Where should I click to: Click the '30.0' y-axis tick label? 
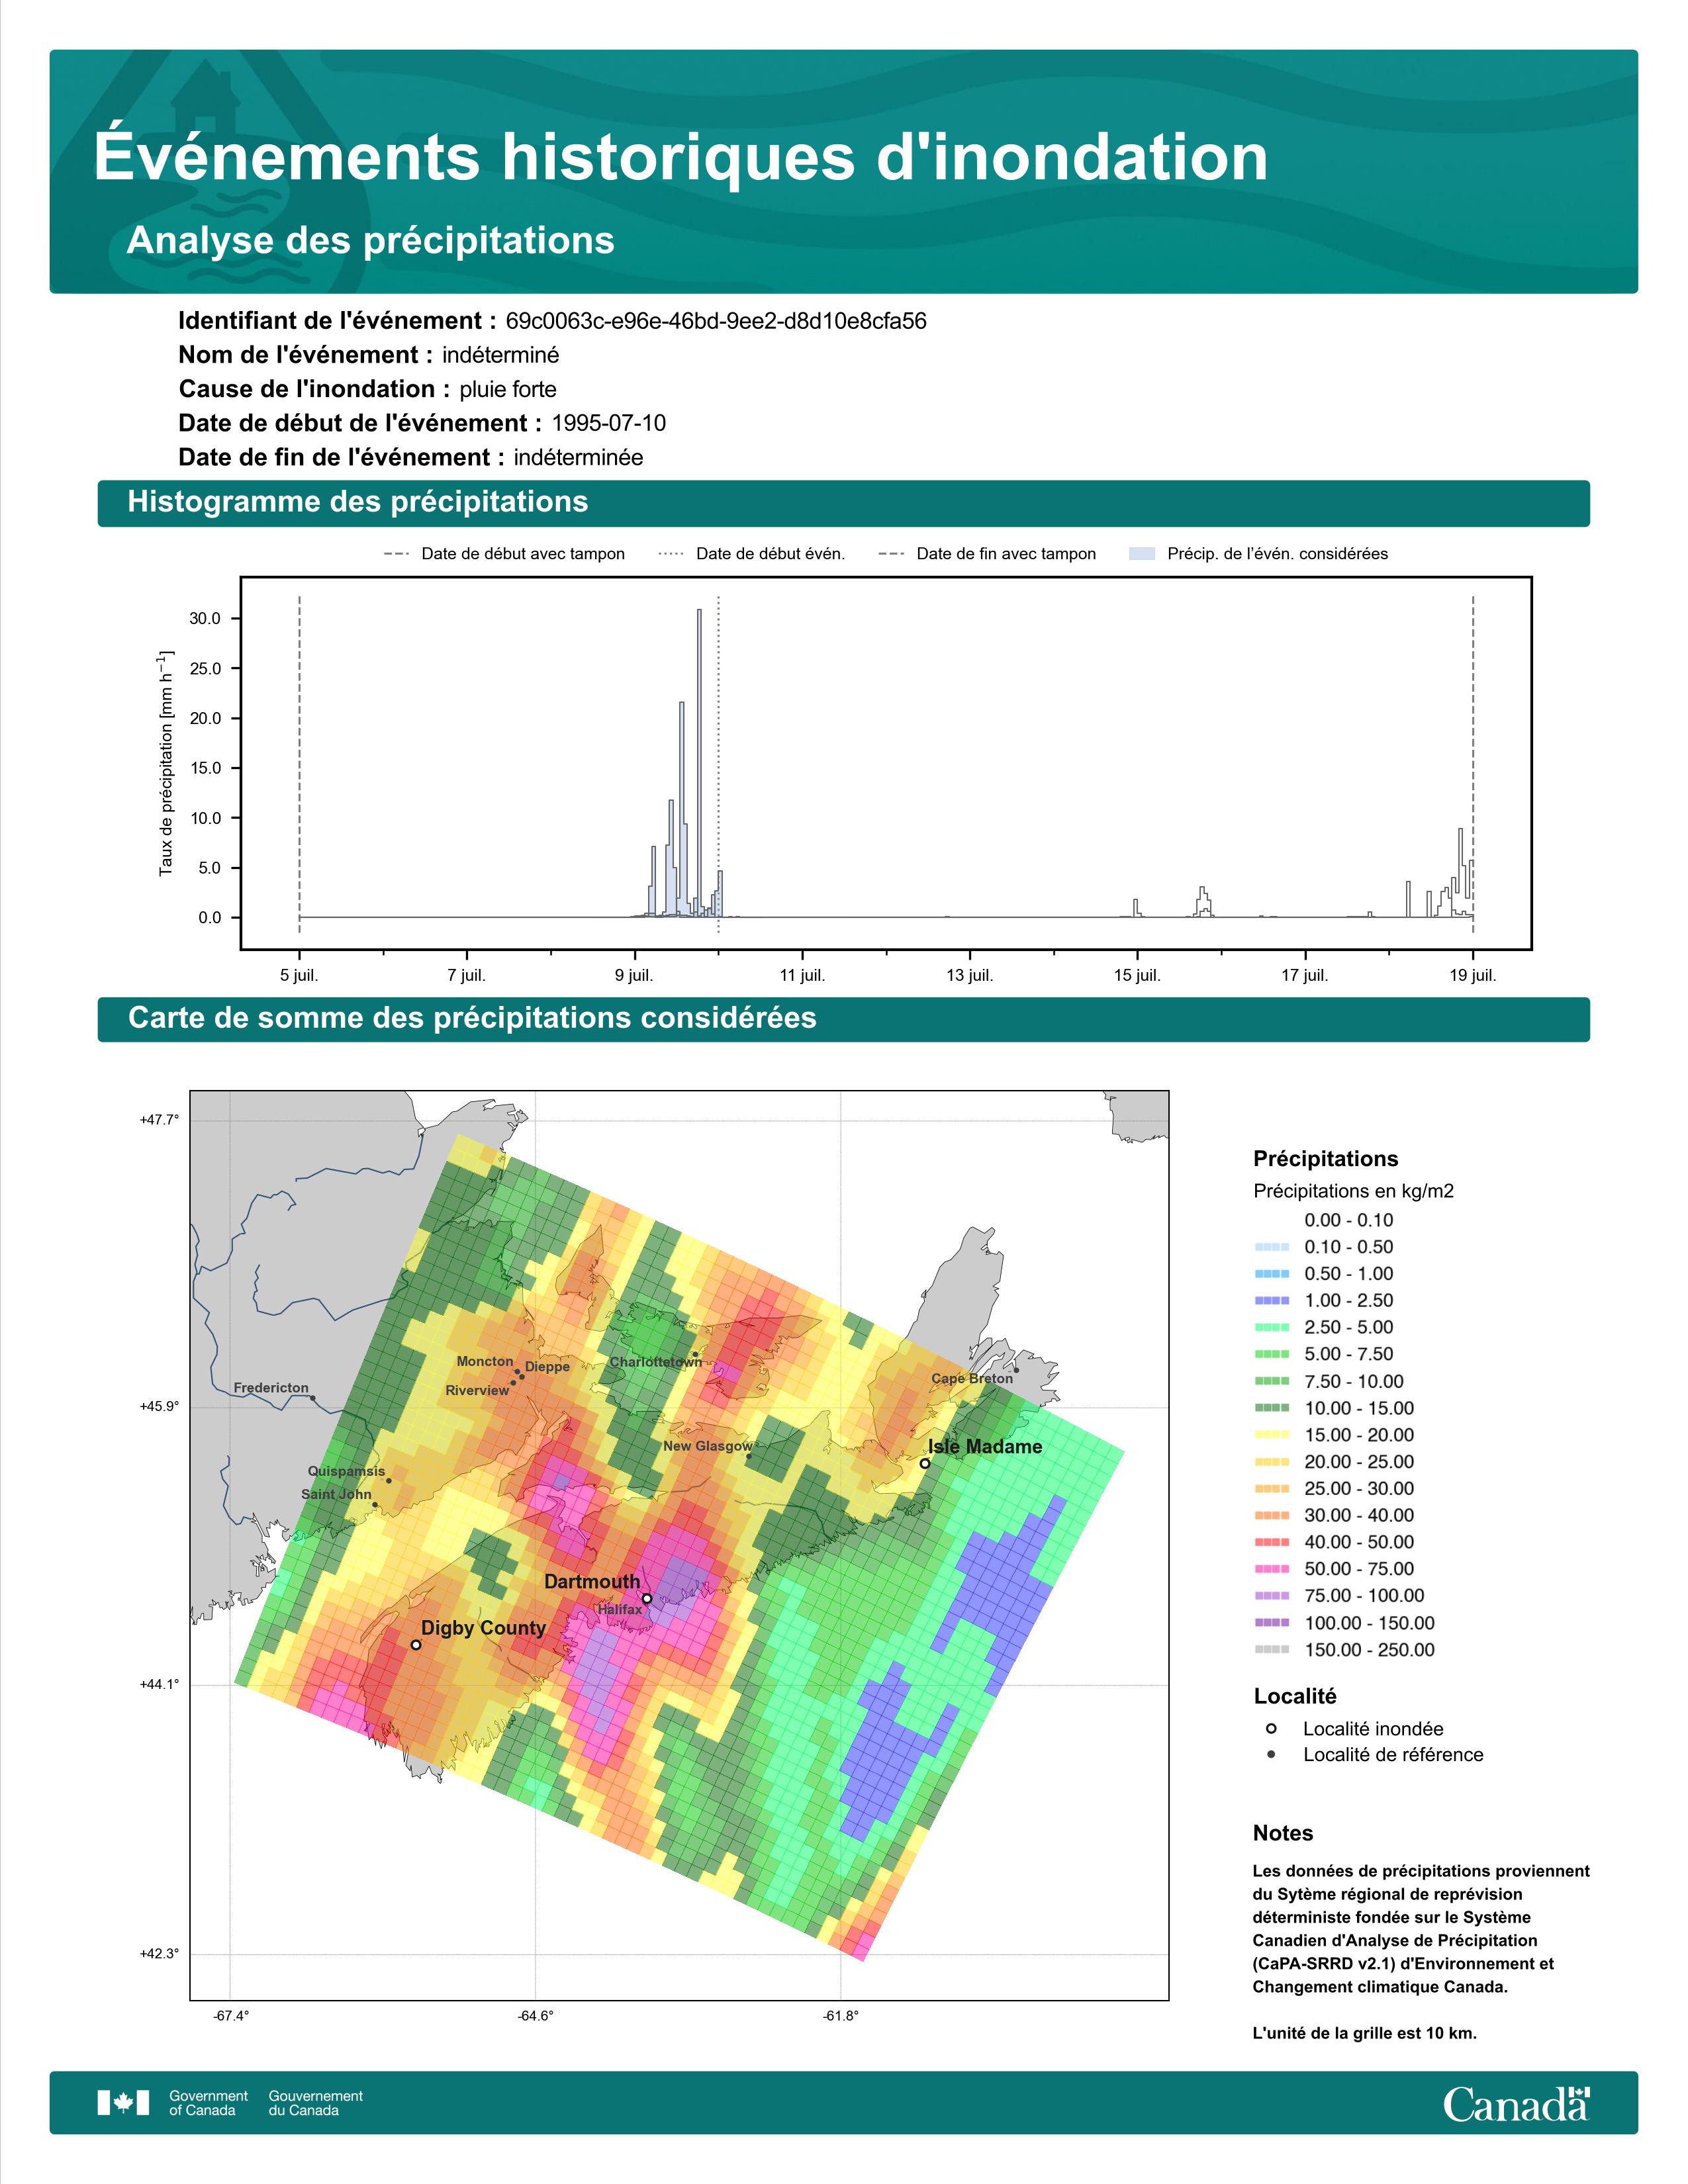point(205,619)
